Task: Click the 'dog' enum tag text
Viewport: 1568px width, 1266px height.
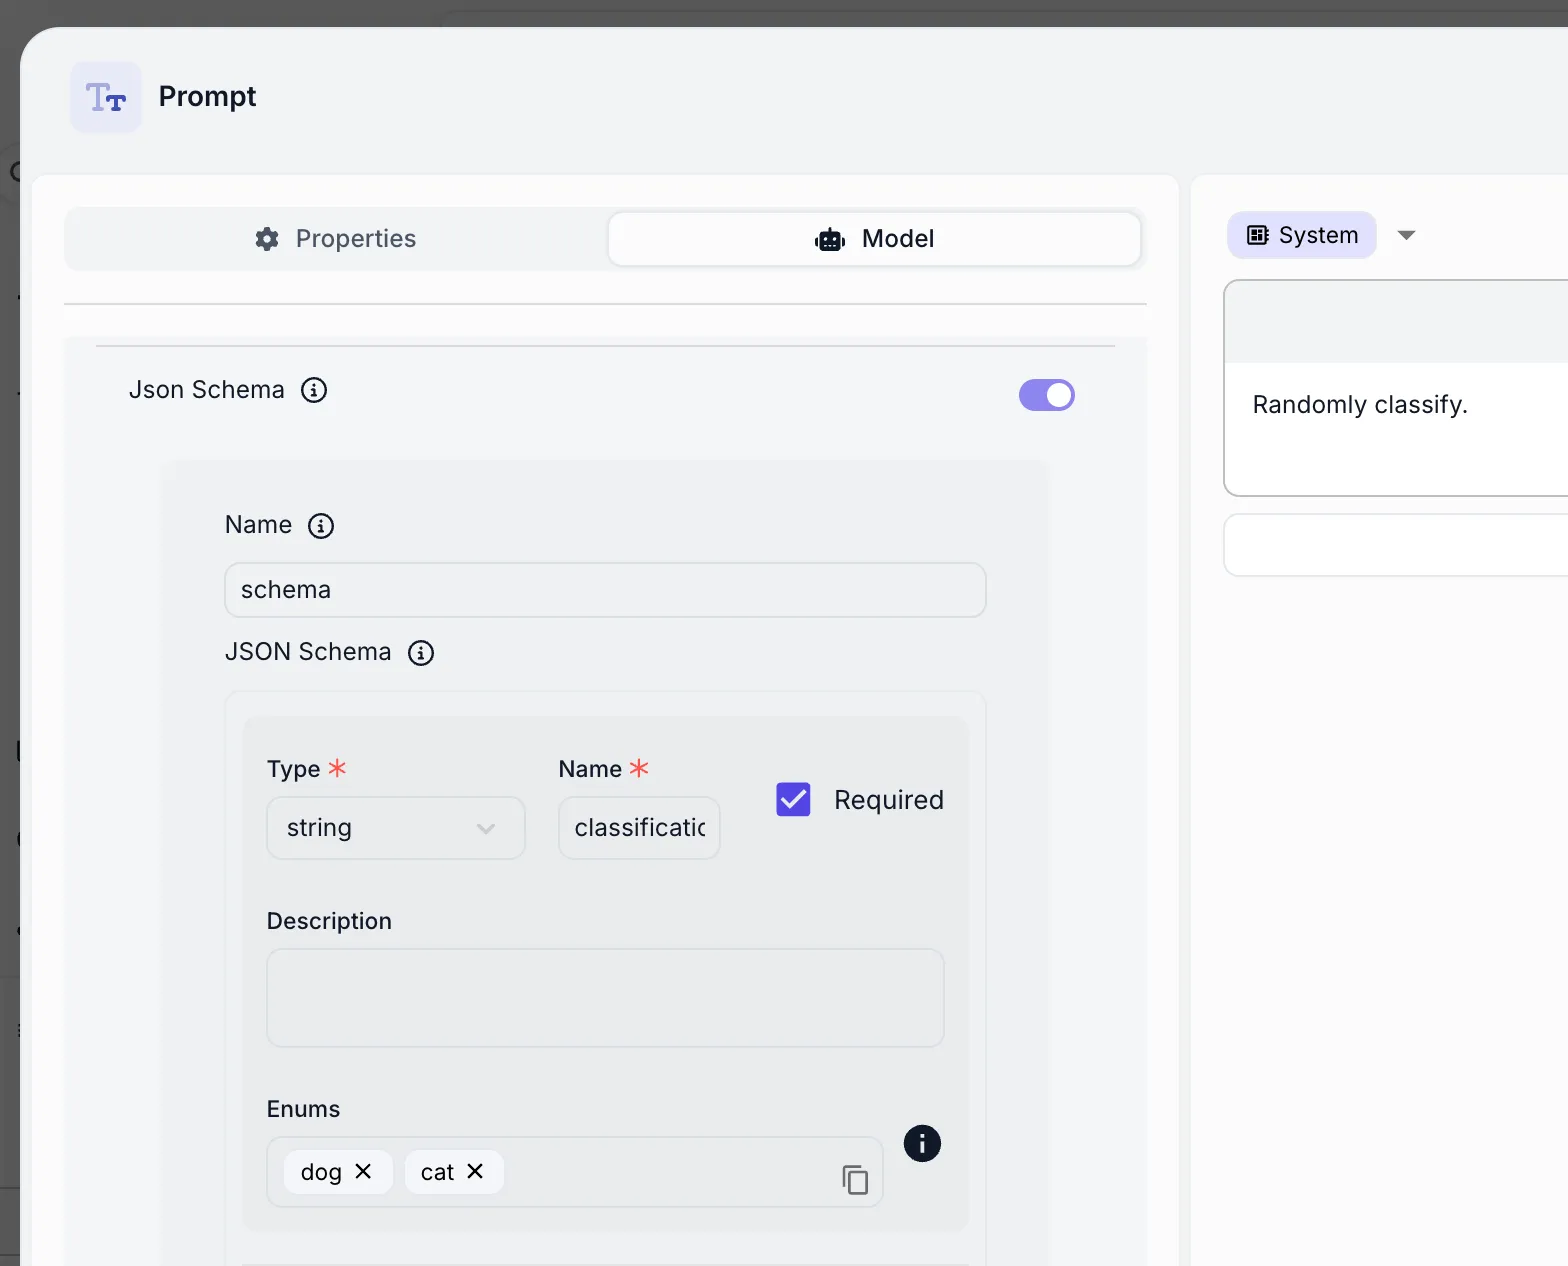Action: tap(321, 1172)
